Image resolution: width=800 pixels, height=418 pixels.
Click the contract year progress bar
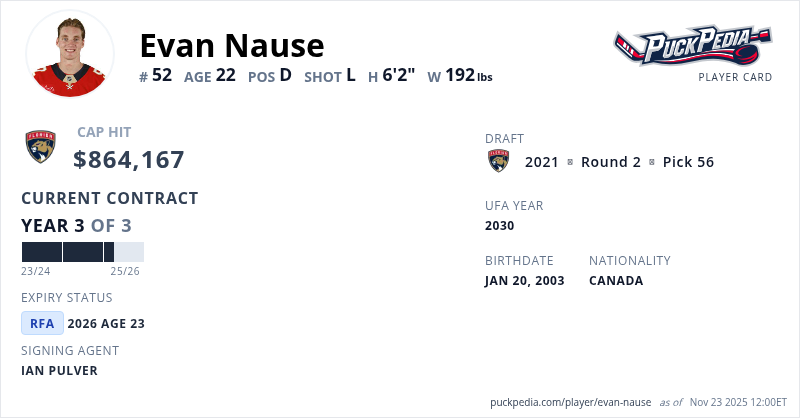82,252
